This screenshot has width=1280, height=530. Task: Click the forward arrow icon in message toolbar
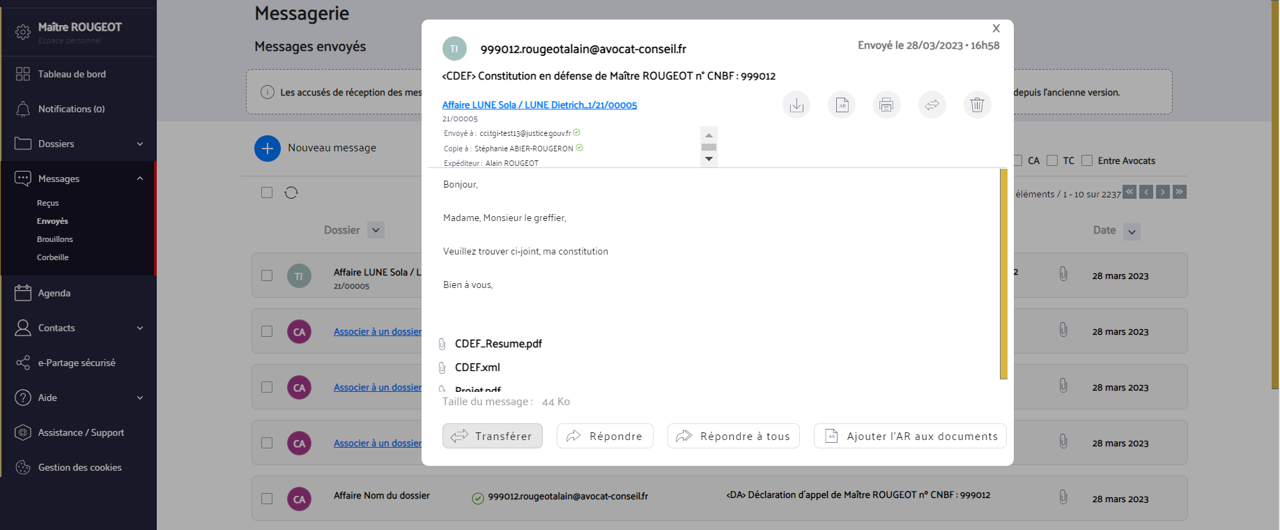pyautogui.click(x=932, y=104)
